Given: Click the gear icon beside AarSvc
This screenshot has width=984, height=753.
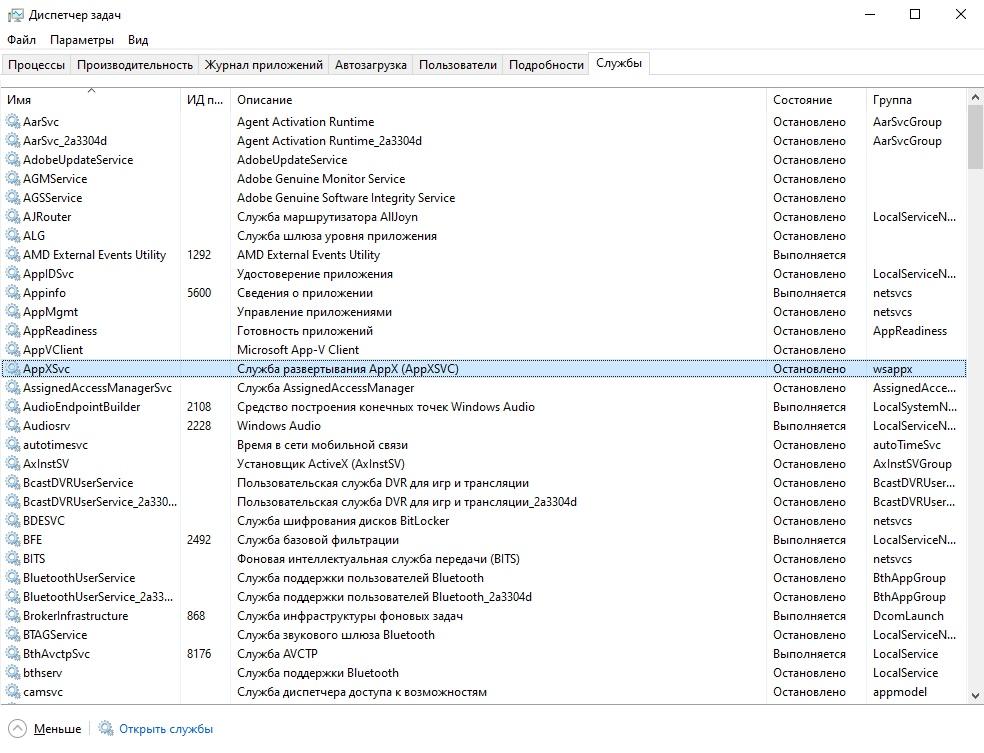Looking at the screenshot, I should [13, 121].
